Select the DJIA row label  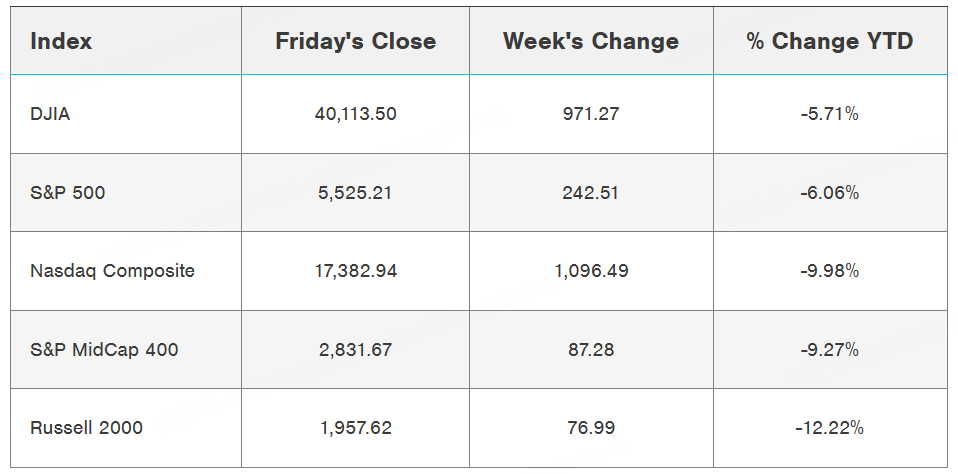coord(50,114)
